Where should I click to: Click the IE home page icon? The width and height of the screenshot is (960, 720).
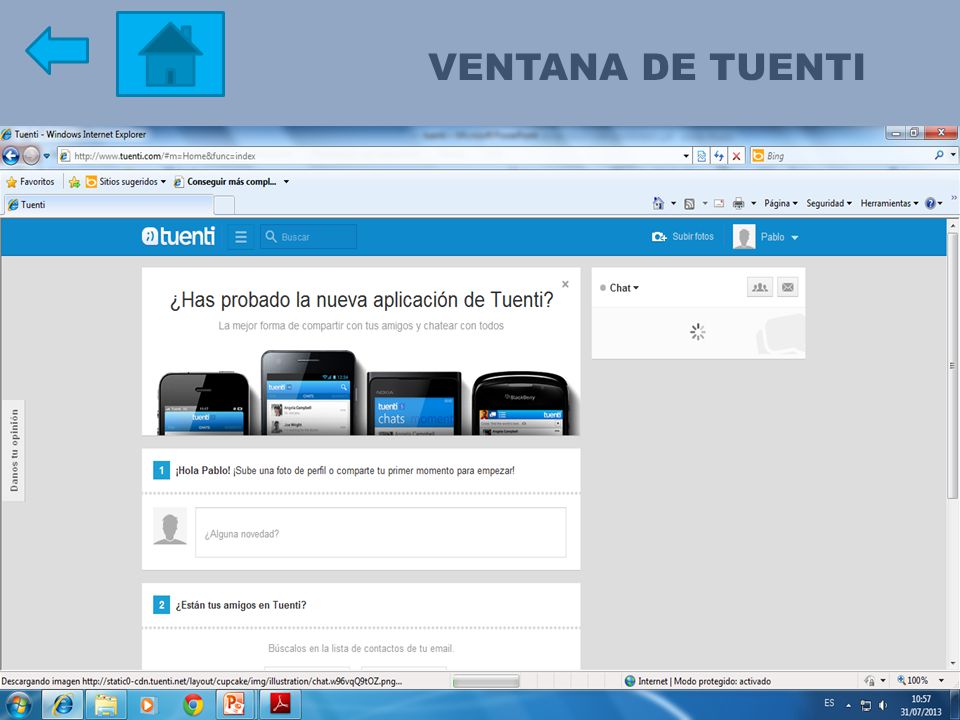[x=658, y=203]
